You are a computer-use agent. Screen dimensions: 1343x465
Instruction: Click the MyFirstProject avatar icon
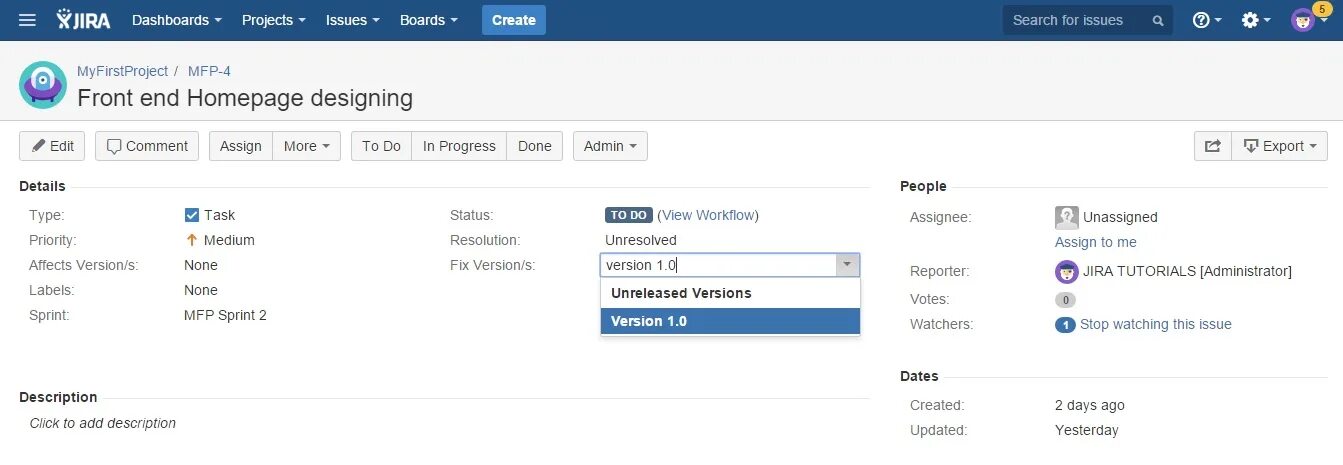pos(43,85)
